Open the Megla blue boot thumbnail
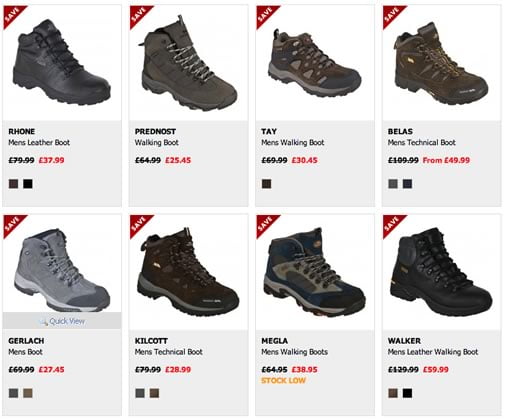The image size is (505, 419). pyautogui.click(x=314, y=272)
